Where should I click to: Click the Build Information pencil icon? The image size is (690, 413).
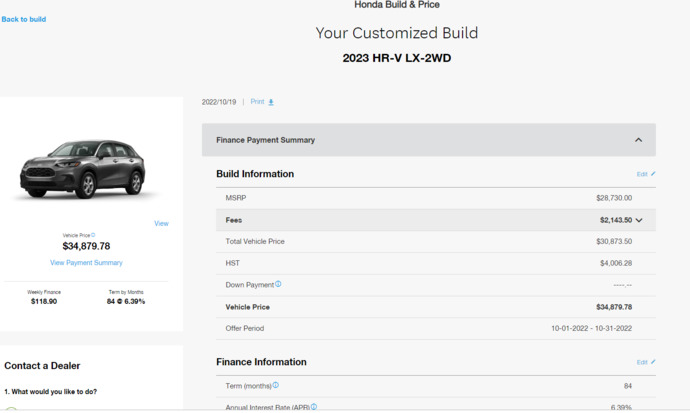tap(653, 174)
